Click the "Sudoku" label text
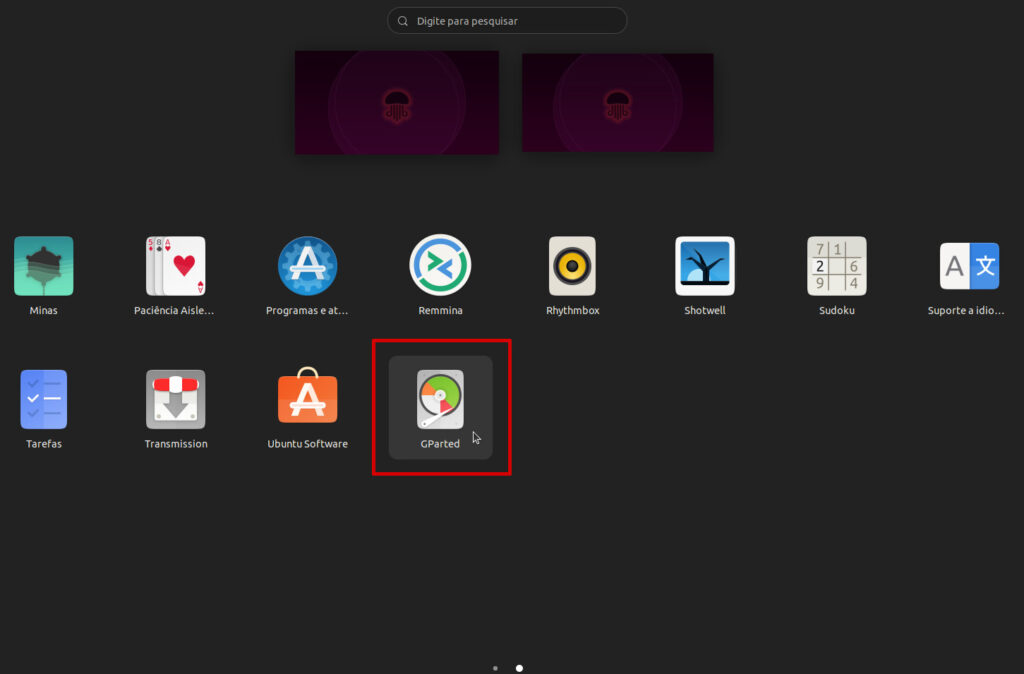The width and height of the screenshot is (1024, 674). 837,310
